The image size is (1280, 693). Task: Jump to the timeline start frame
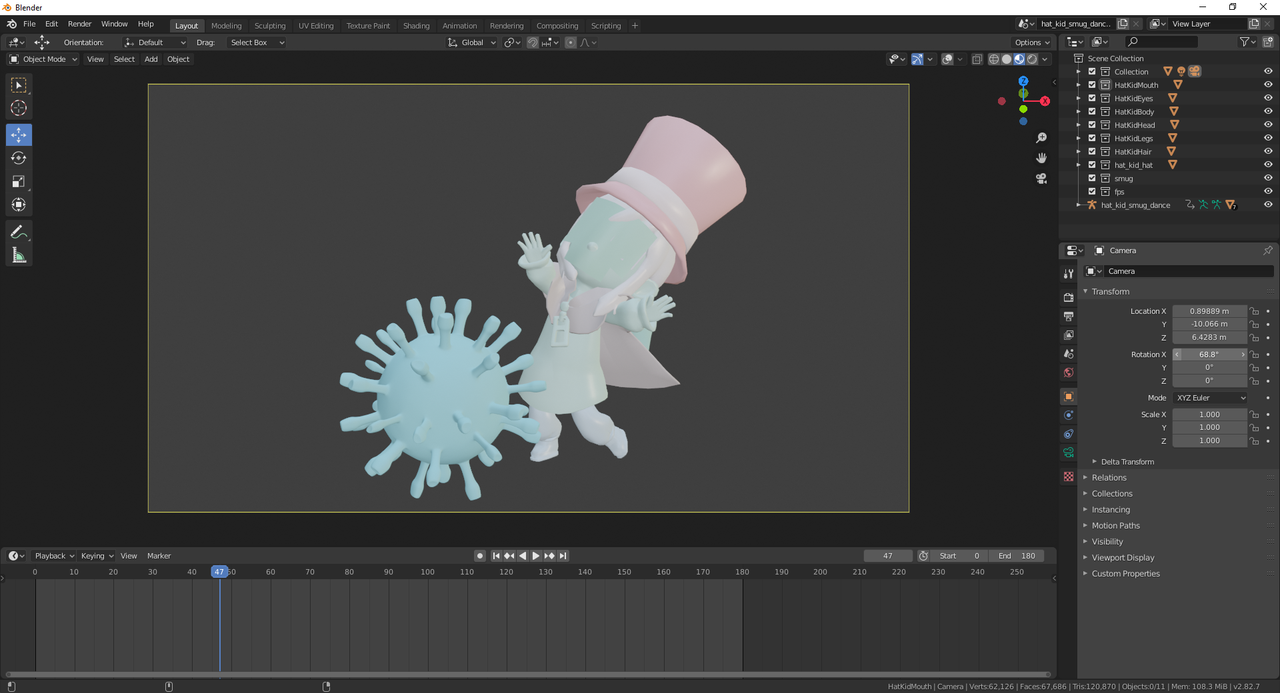pyautogui.click(x=496, y=556)
